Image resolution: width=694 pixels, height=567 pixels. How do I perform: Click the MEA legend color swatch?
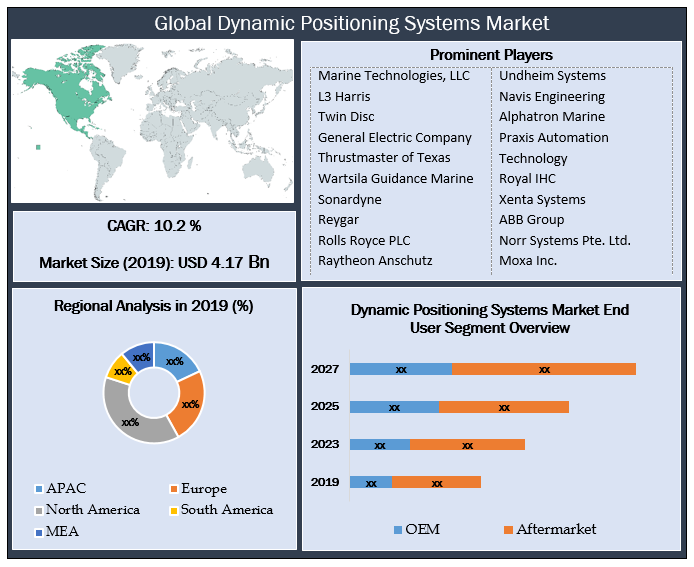[x=39, y=532]
